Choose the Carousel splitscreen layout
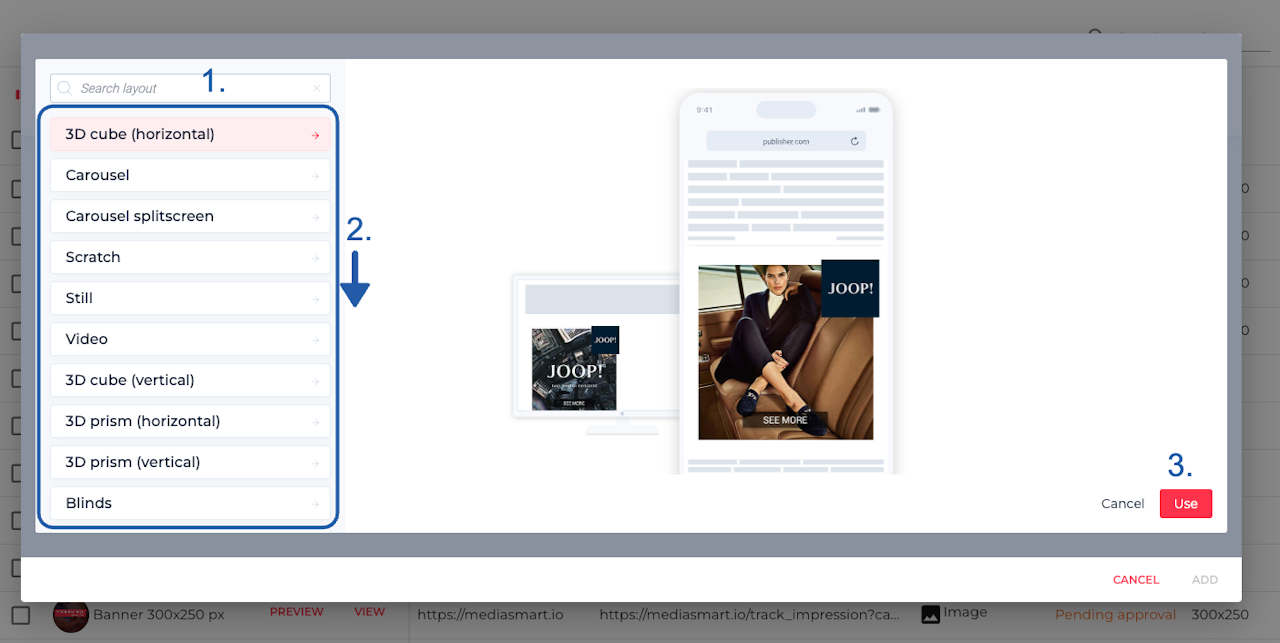 click(x=190, y=216)
